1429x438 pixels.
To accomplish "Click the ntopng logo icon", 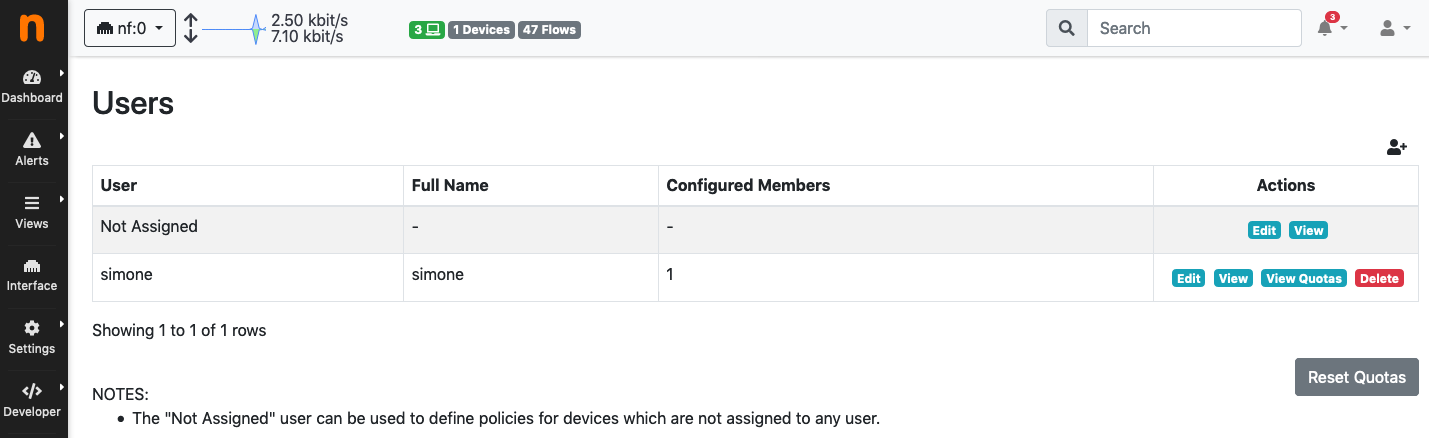I will click(x=33, y=28).
